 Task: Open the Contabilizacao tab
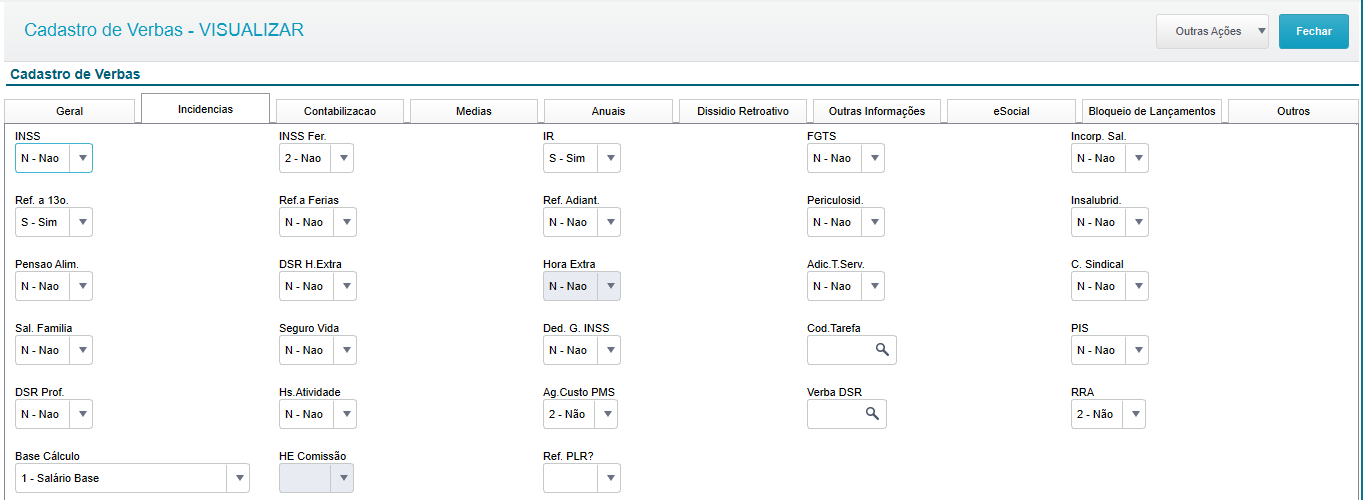(x=340, y=111)
